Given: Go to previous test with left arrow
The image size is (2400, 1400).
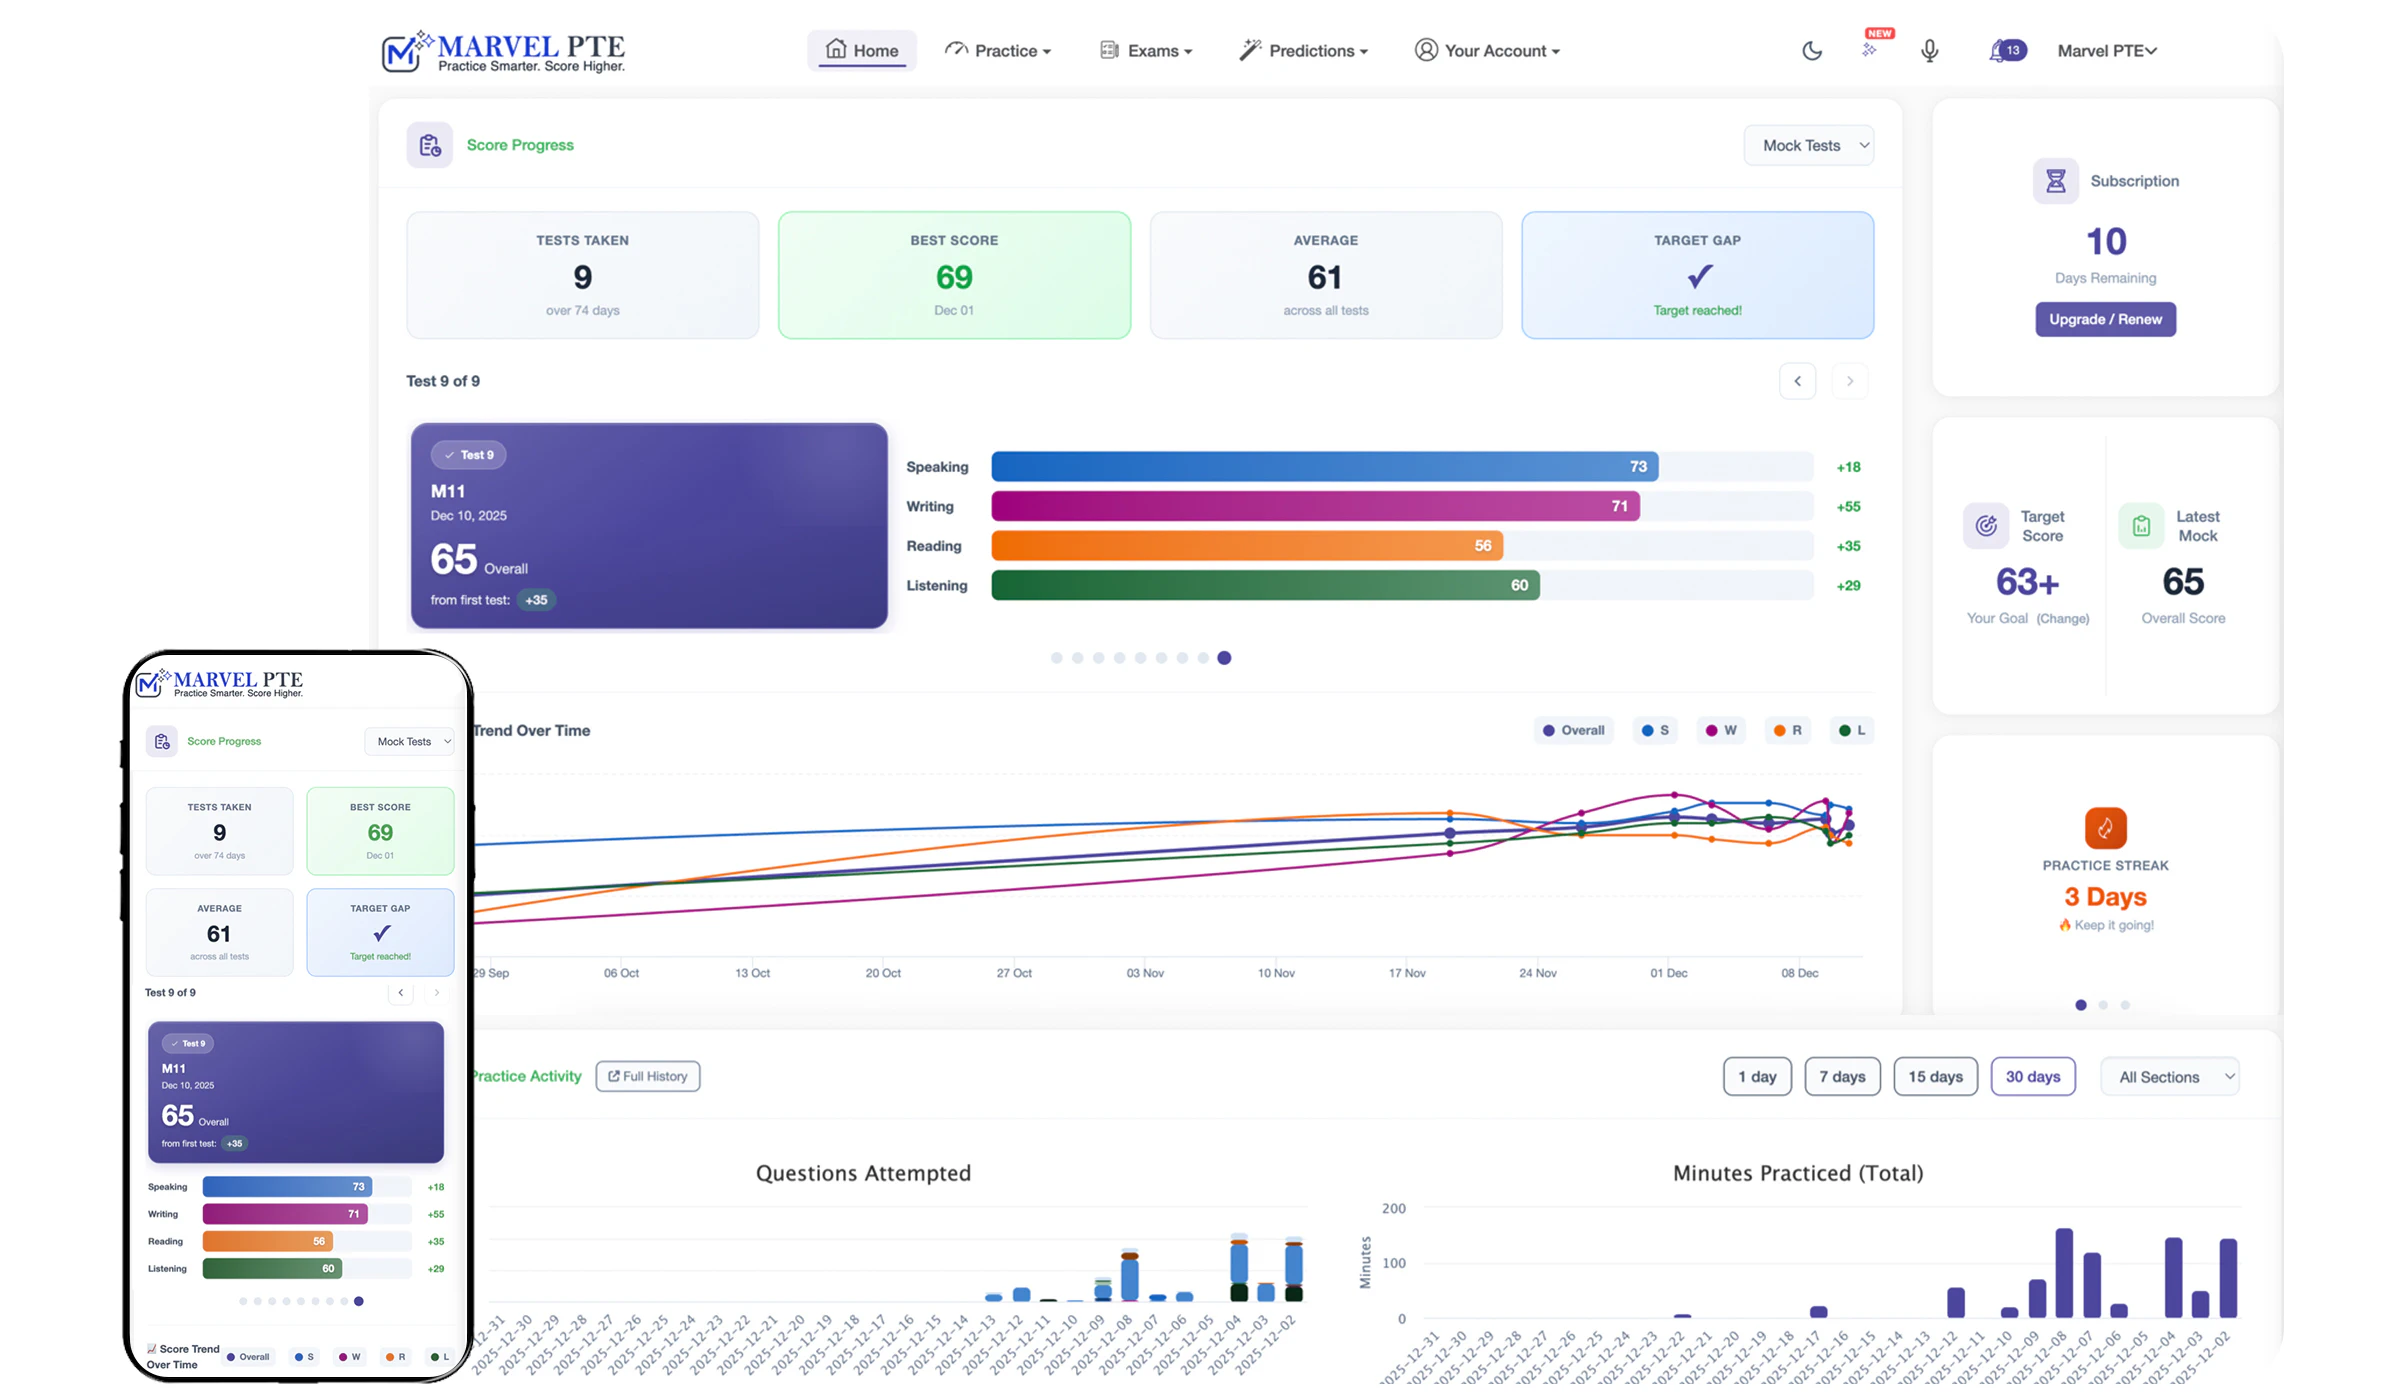Looking at the screenshot, I should 1797,381.
